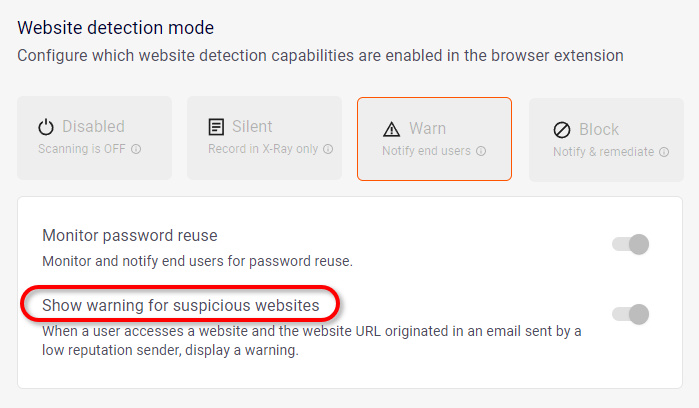Switch to the "Block" mode label

[599, 130]
